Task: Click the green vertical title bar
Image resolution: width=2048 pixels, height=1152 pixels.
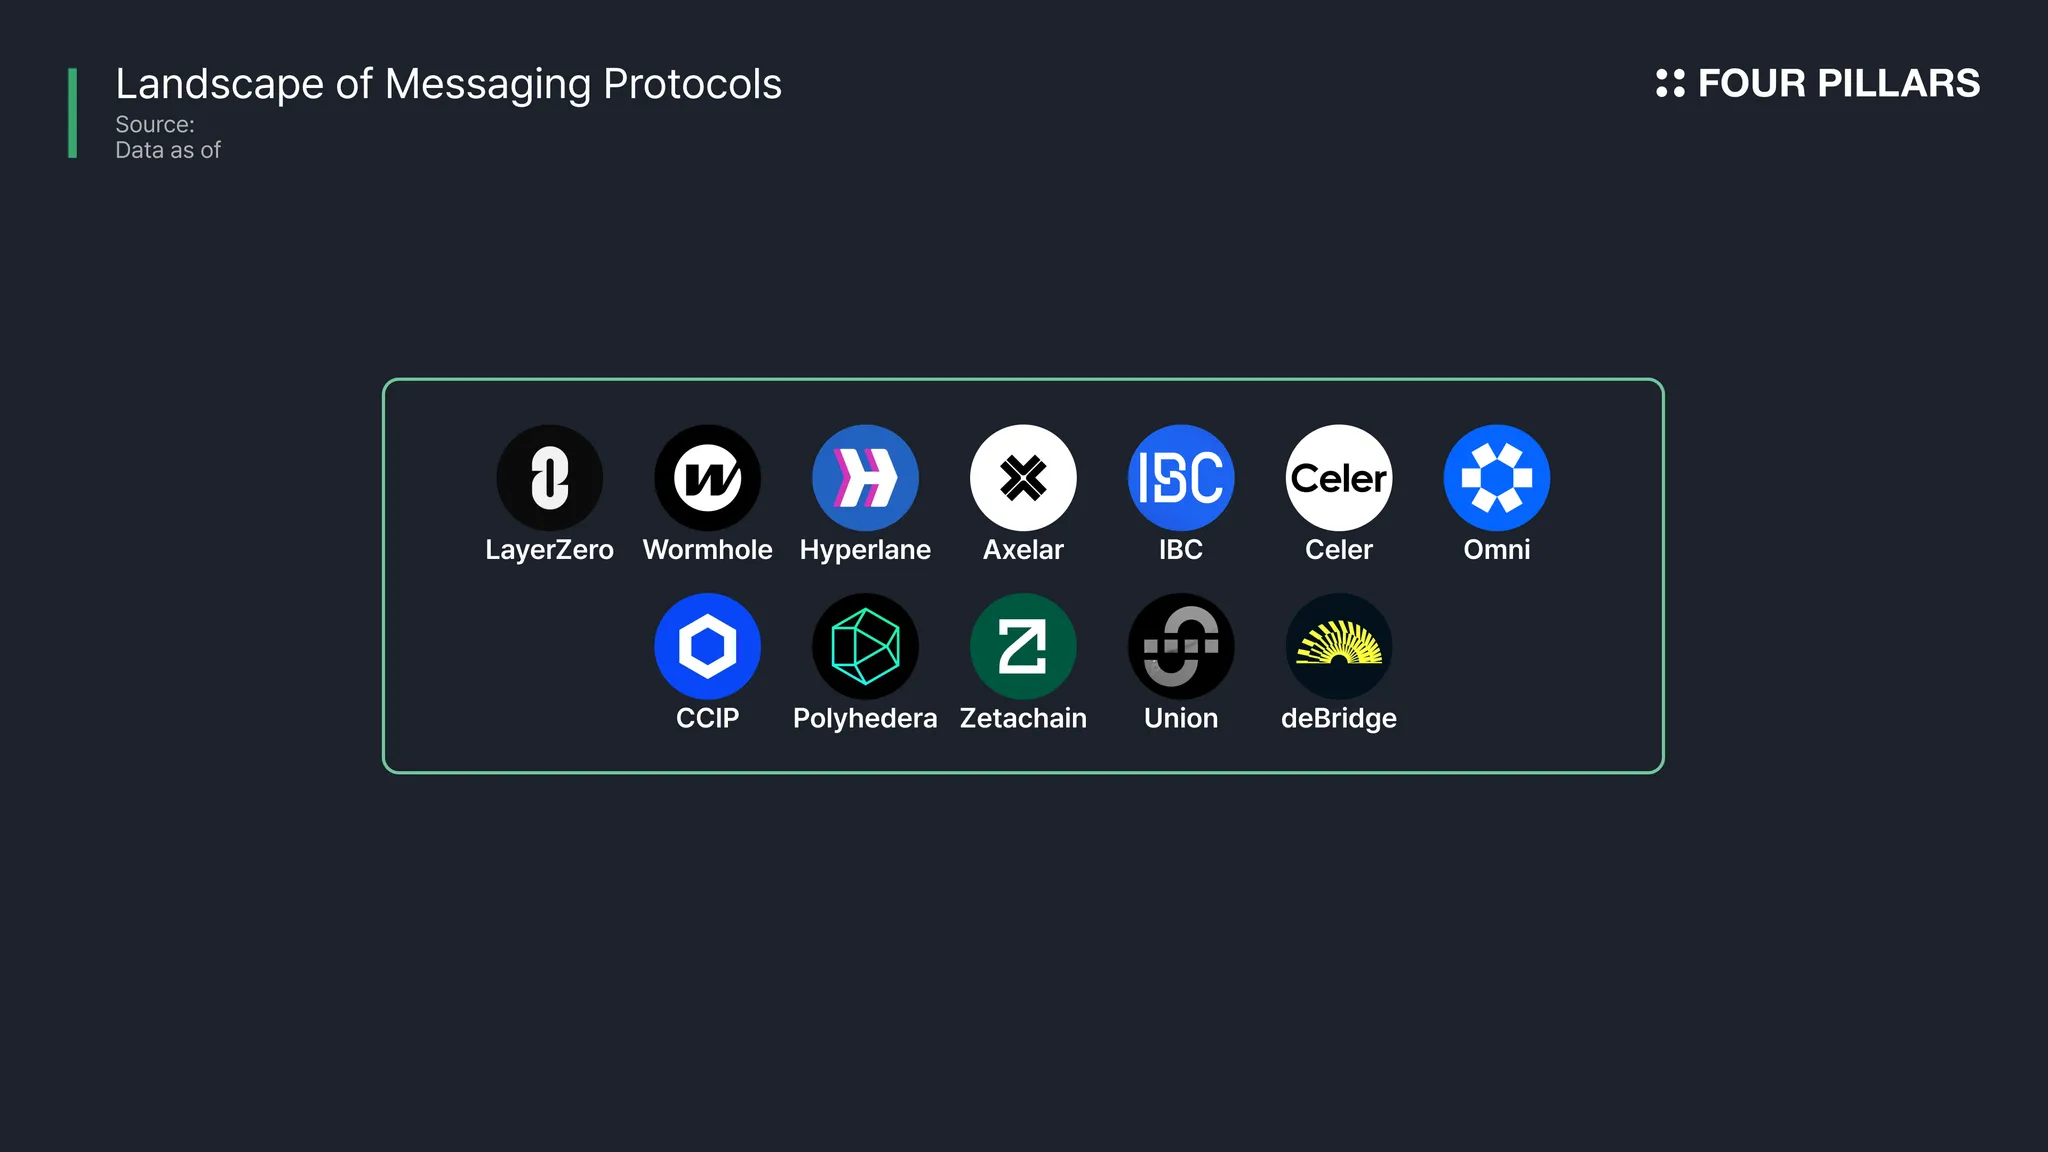Action: click(x=72, y=113)
